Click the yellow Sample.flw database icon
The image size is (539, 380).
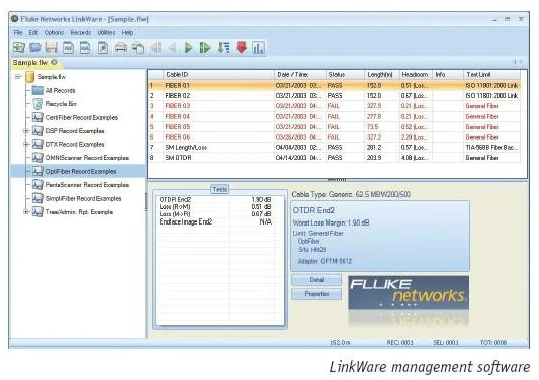click(x=30, y=77)
